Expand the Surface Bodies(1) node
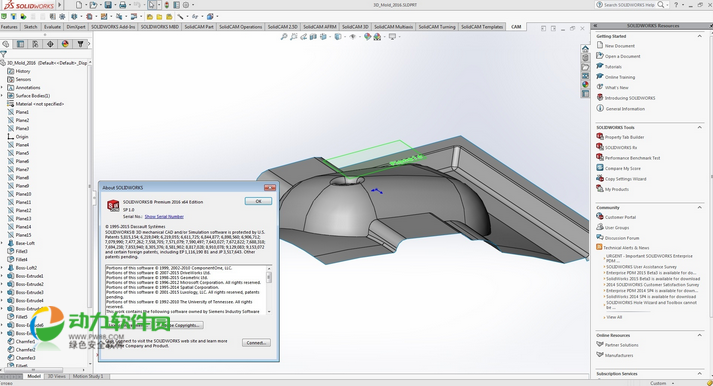The width and height of the screenshot is (713, 386). coord(2,96)
